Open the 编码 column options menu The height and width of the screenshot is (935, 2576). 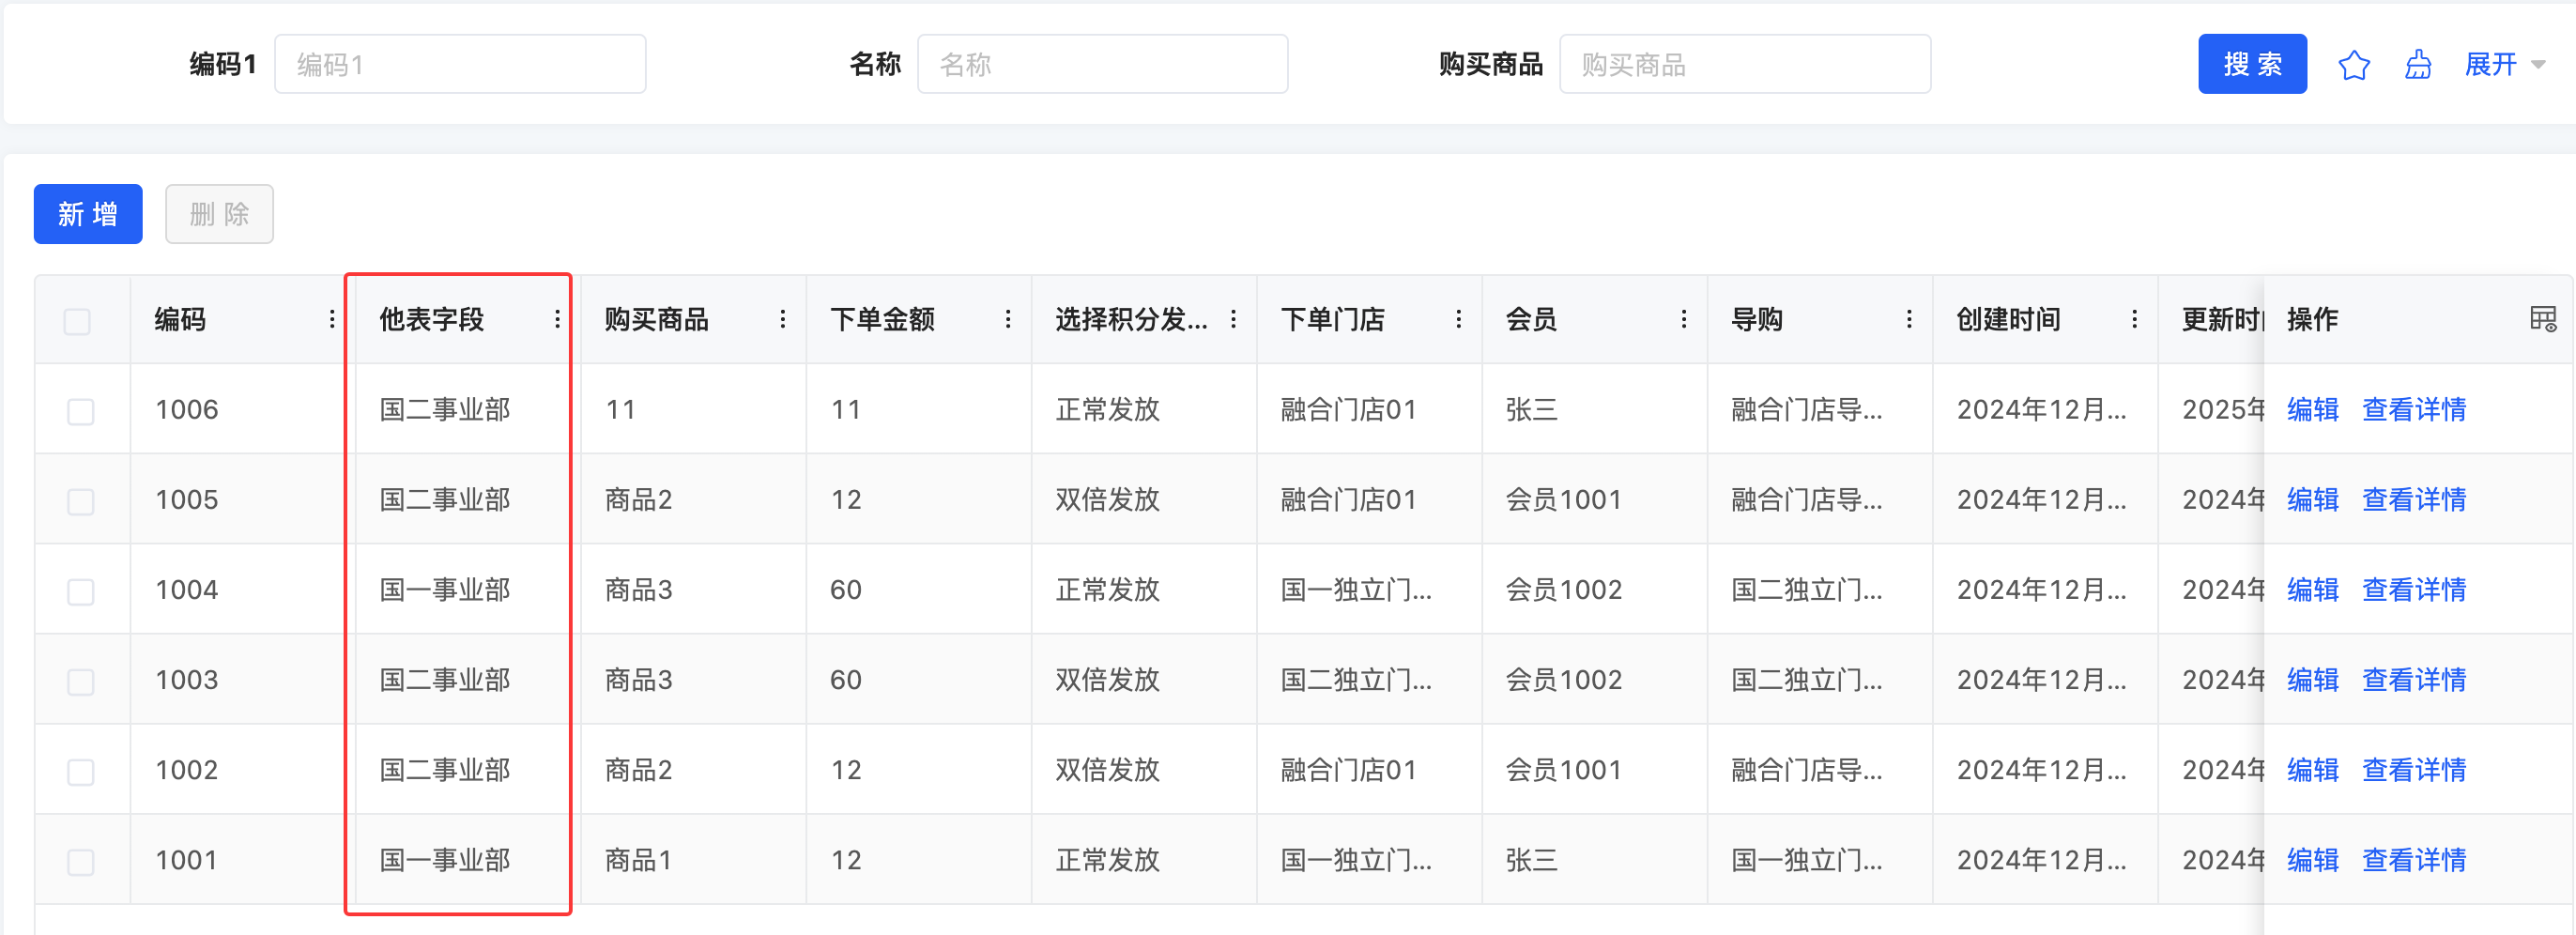click(332, 319)
